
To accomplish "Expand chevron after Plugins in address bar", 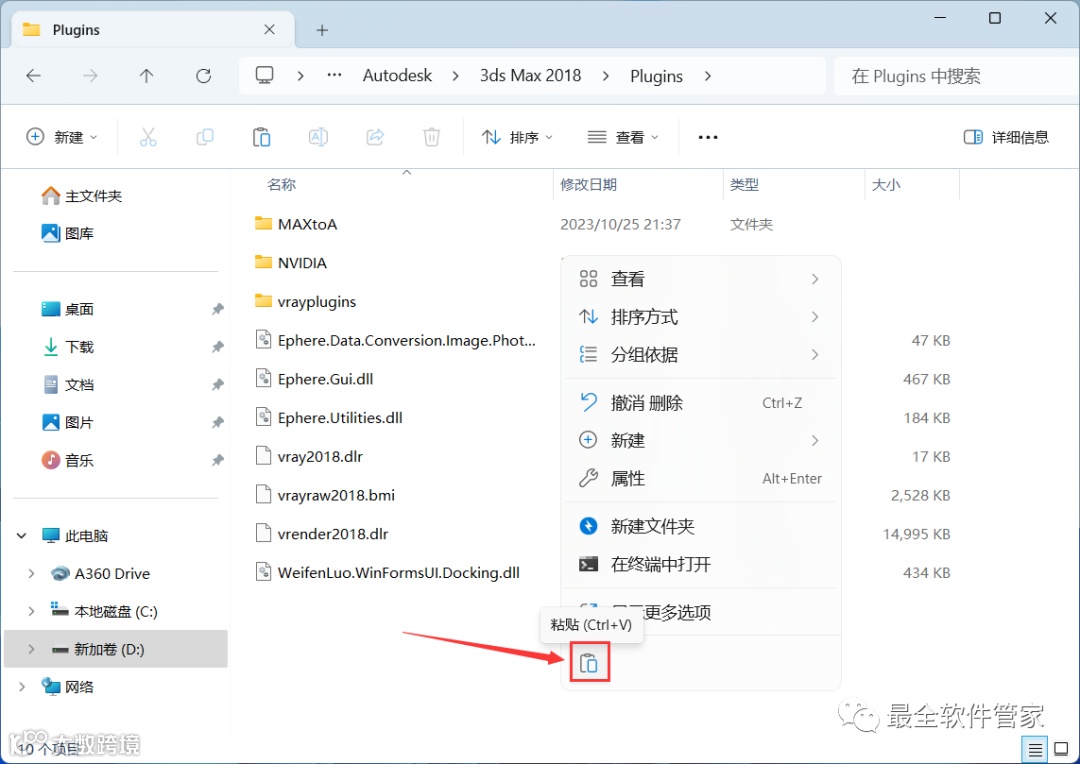I will point(707,76).
